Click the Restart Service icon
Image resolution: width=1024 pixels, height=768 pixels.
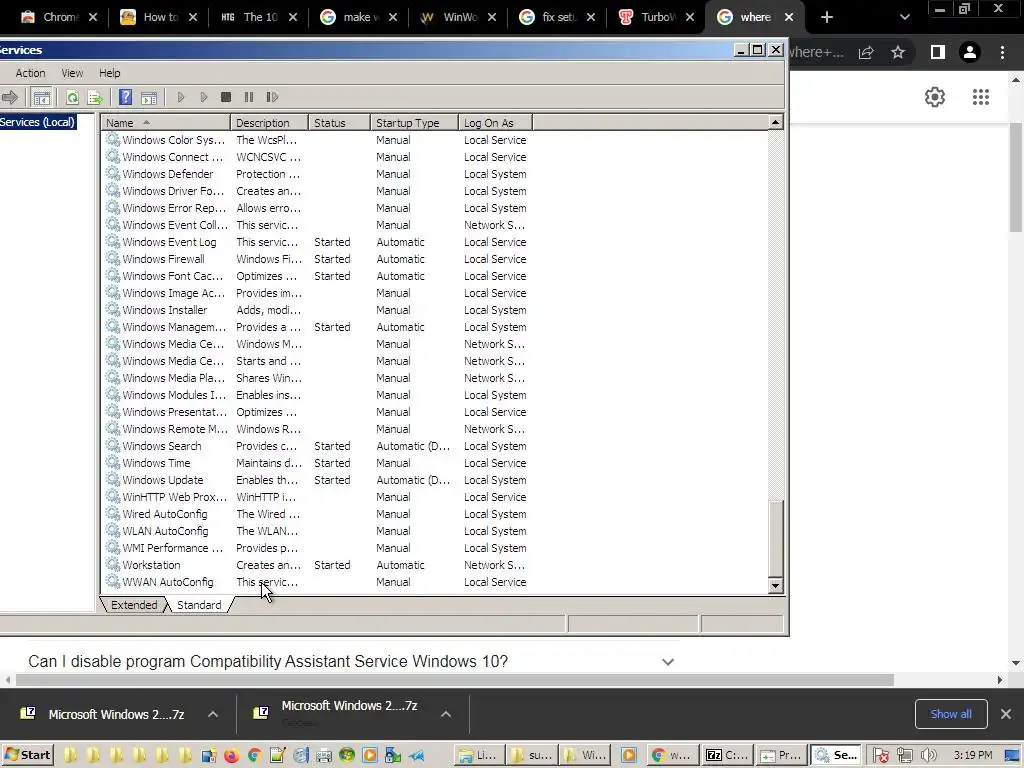click(272, 97)
